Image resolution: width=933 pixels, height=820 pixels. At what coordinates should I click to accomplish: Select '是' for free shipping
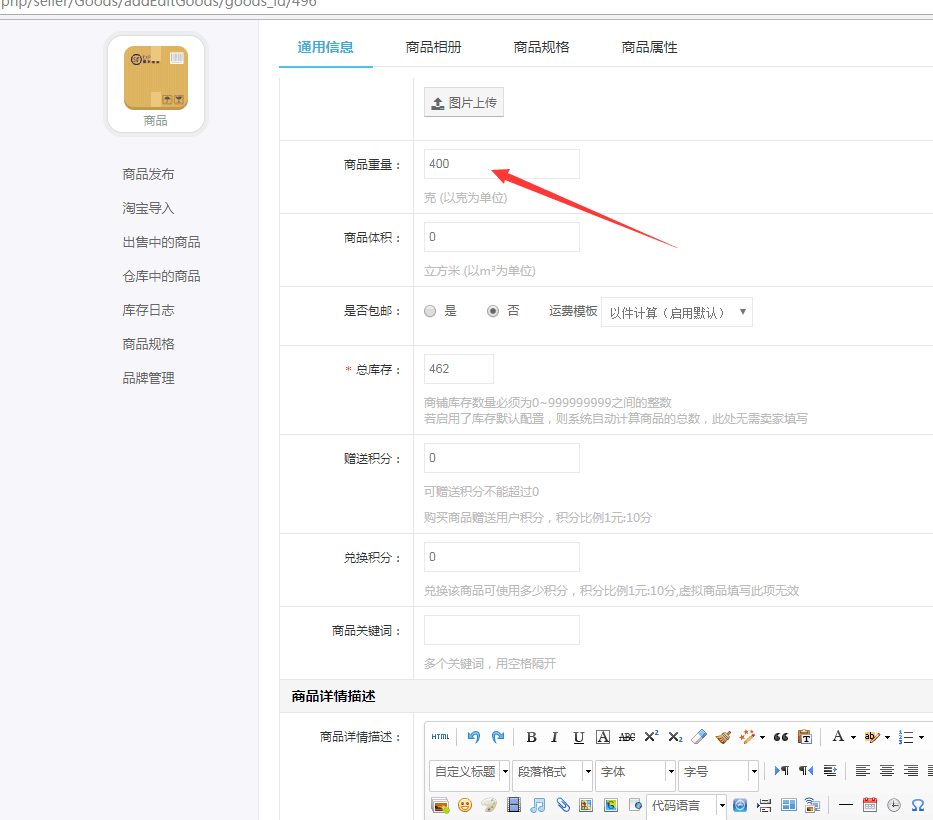[x=431, y=311]
